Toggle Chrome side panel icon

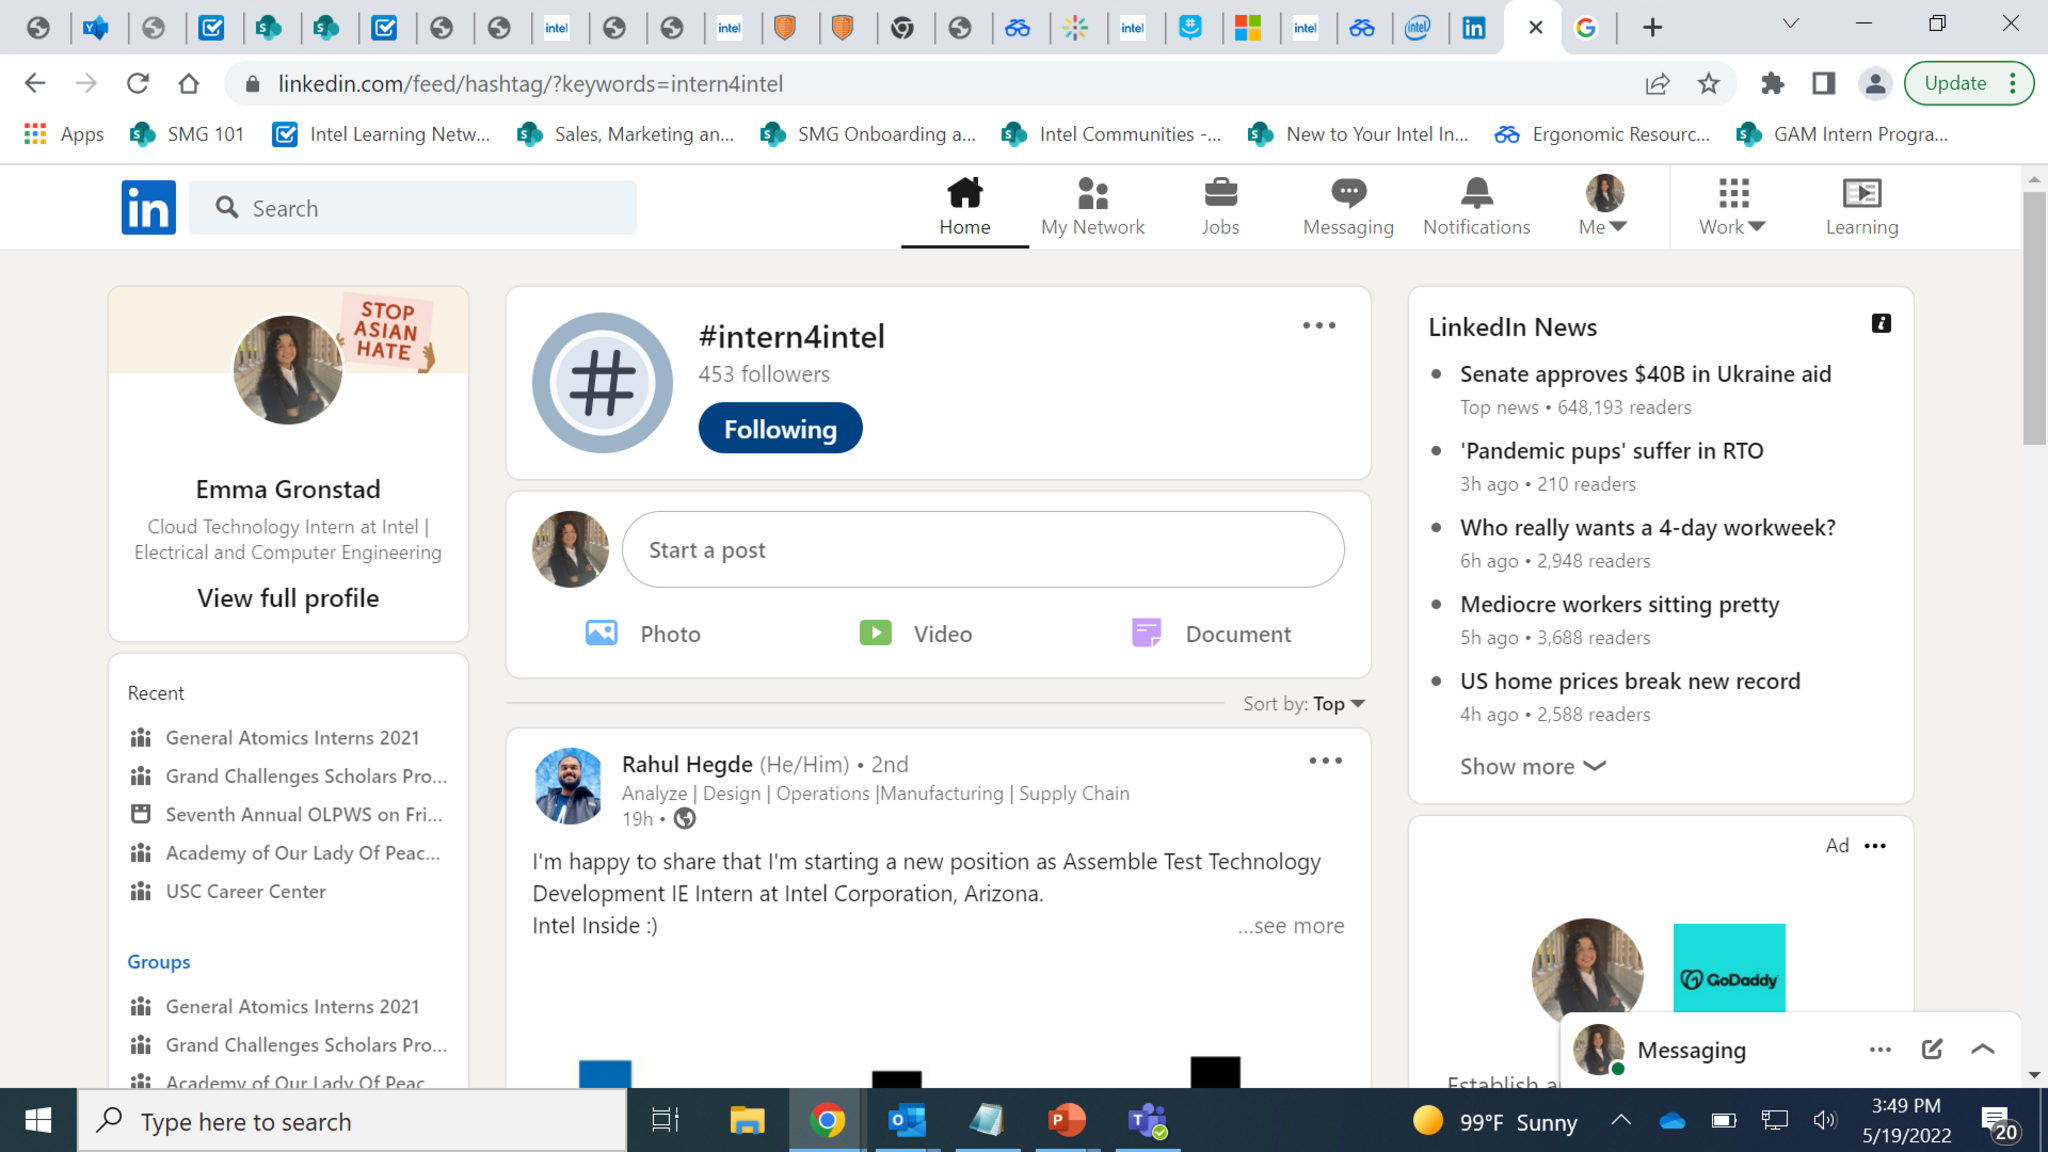pyautogui.click(x=1823, y=84)
